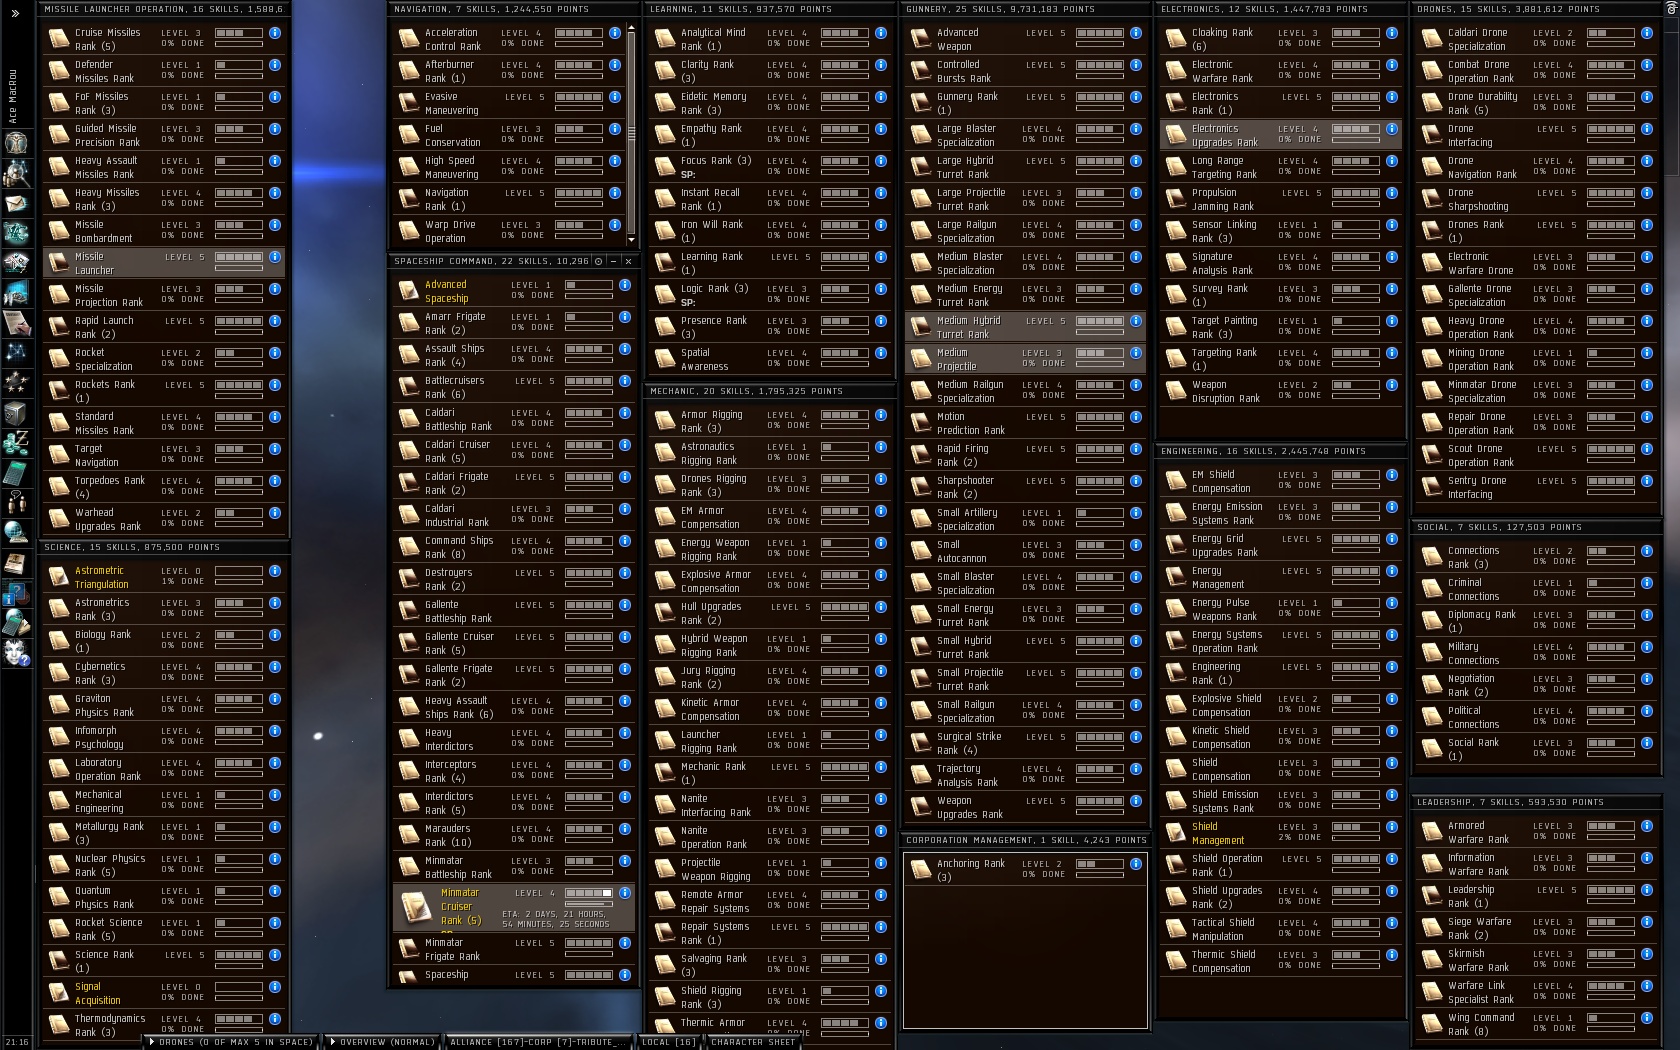
Task: Show info for Cruise Missiles skill
Action: [275, 33]
